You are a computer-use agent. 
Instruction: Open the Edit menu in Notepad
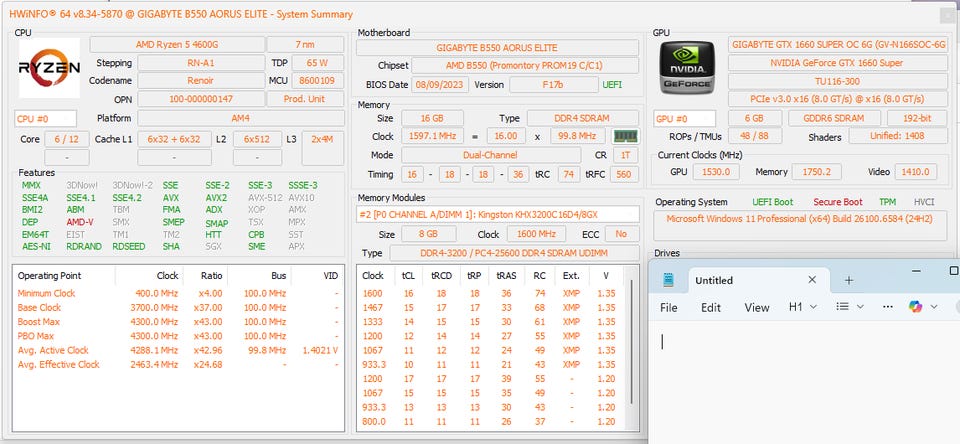711,307
